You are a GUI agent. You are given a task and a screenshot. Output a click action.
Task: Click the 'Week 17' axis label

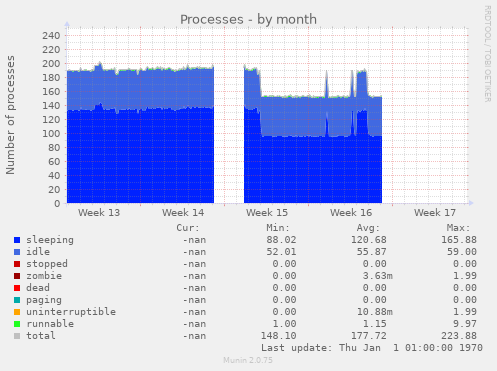click(x=435, y=213)
